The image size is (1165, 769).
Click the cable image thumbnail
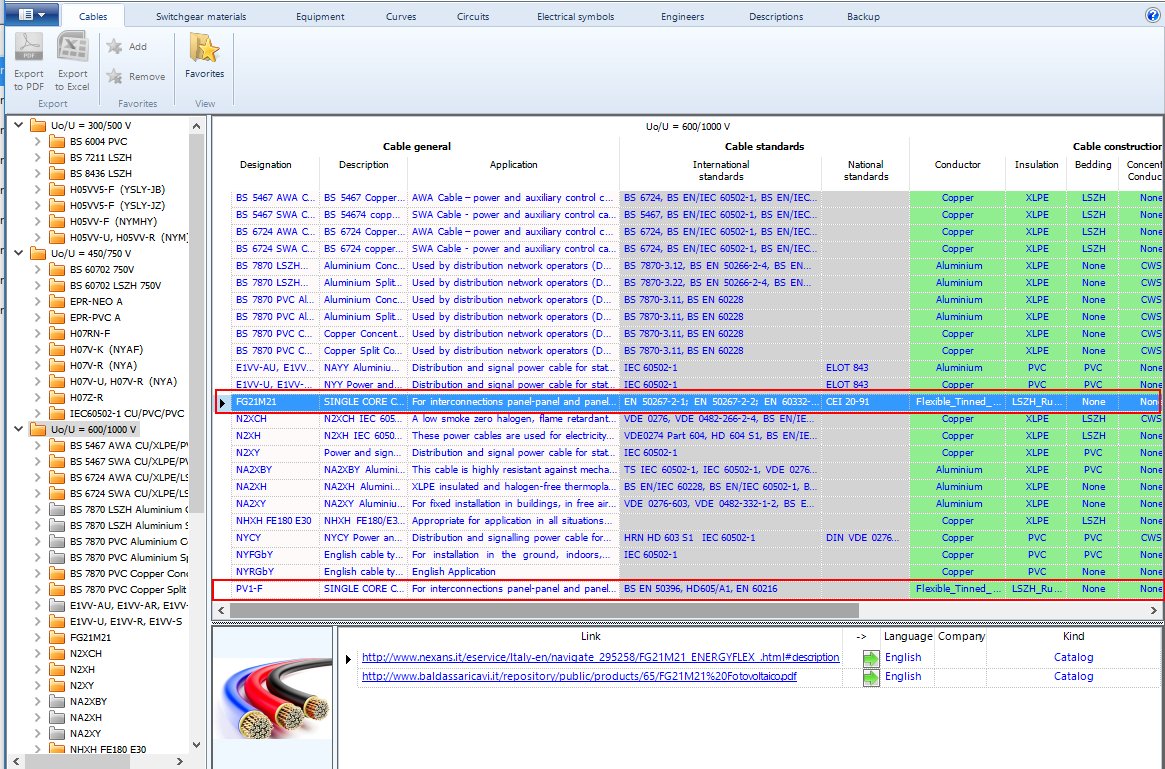pyautogui.click(x=272, y=696)
